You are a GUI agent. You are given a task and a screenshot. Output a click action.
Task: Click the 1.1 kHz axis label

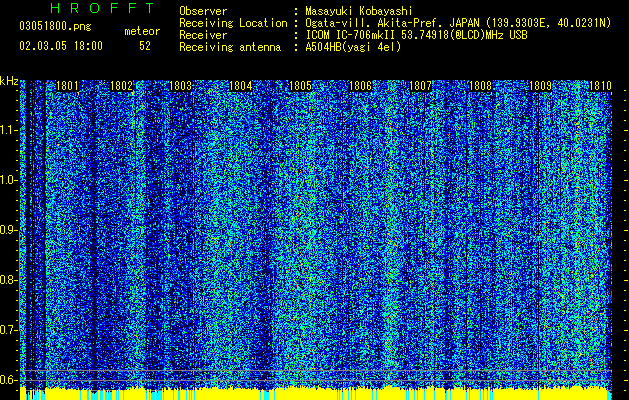click(8, 130)
